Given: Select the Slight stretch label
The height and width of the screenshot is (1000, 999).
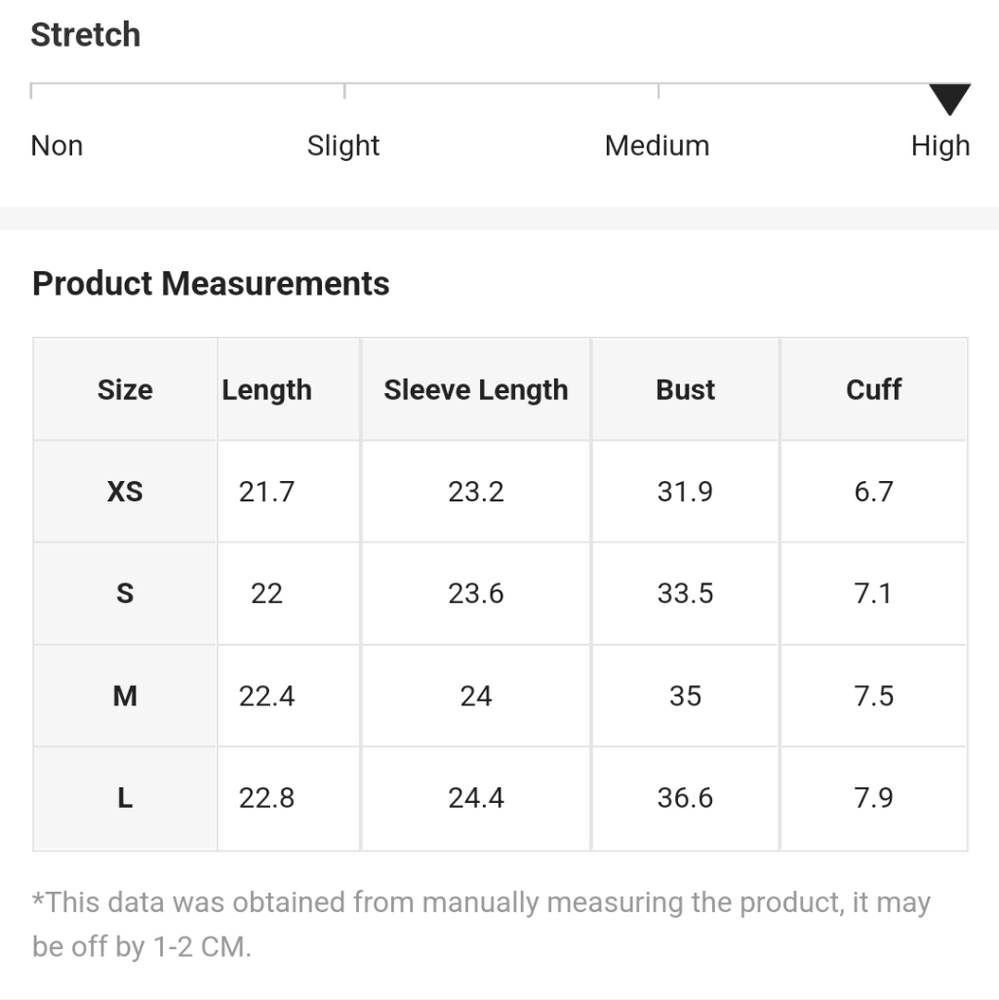Looking at the screenshot, I should (343, 146).
